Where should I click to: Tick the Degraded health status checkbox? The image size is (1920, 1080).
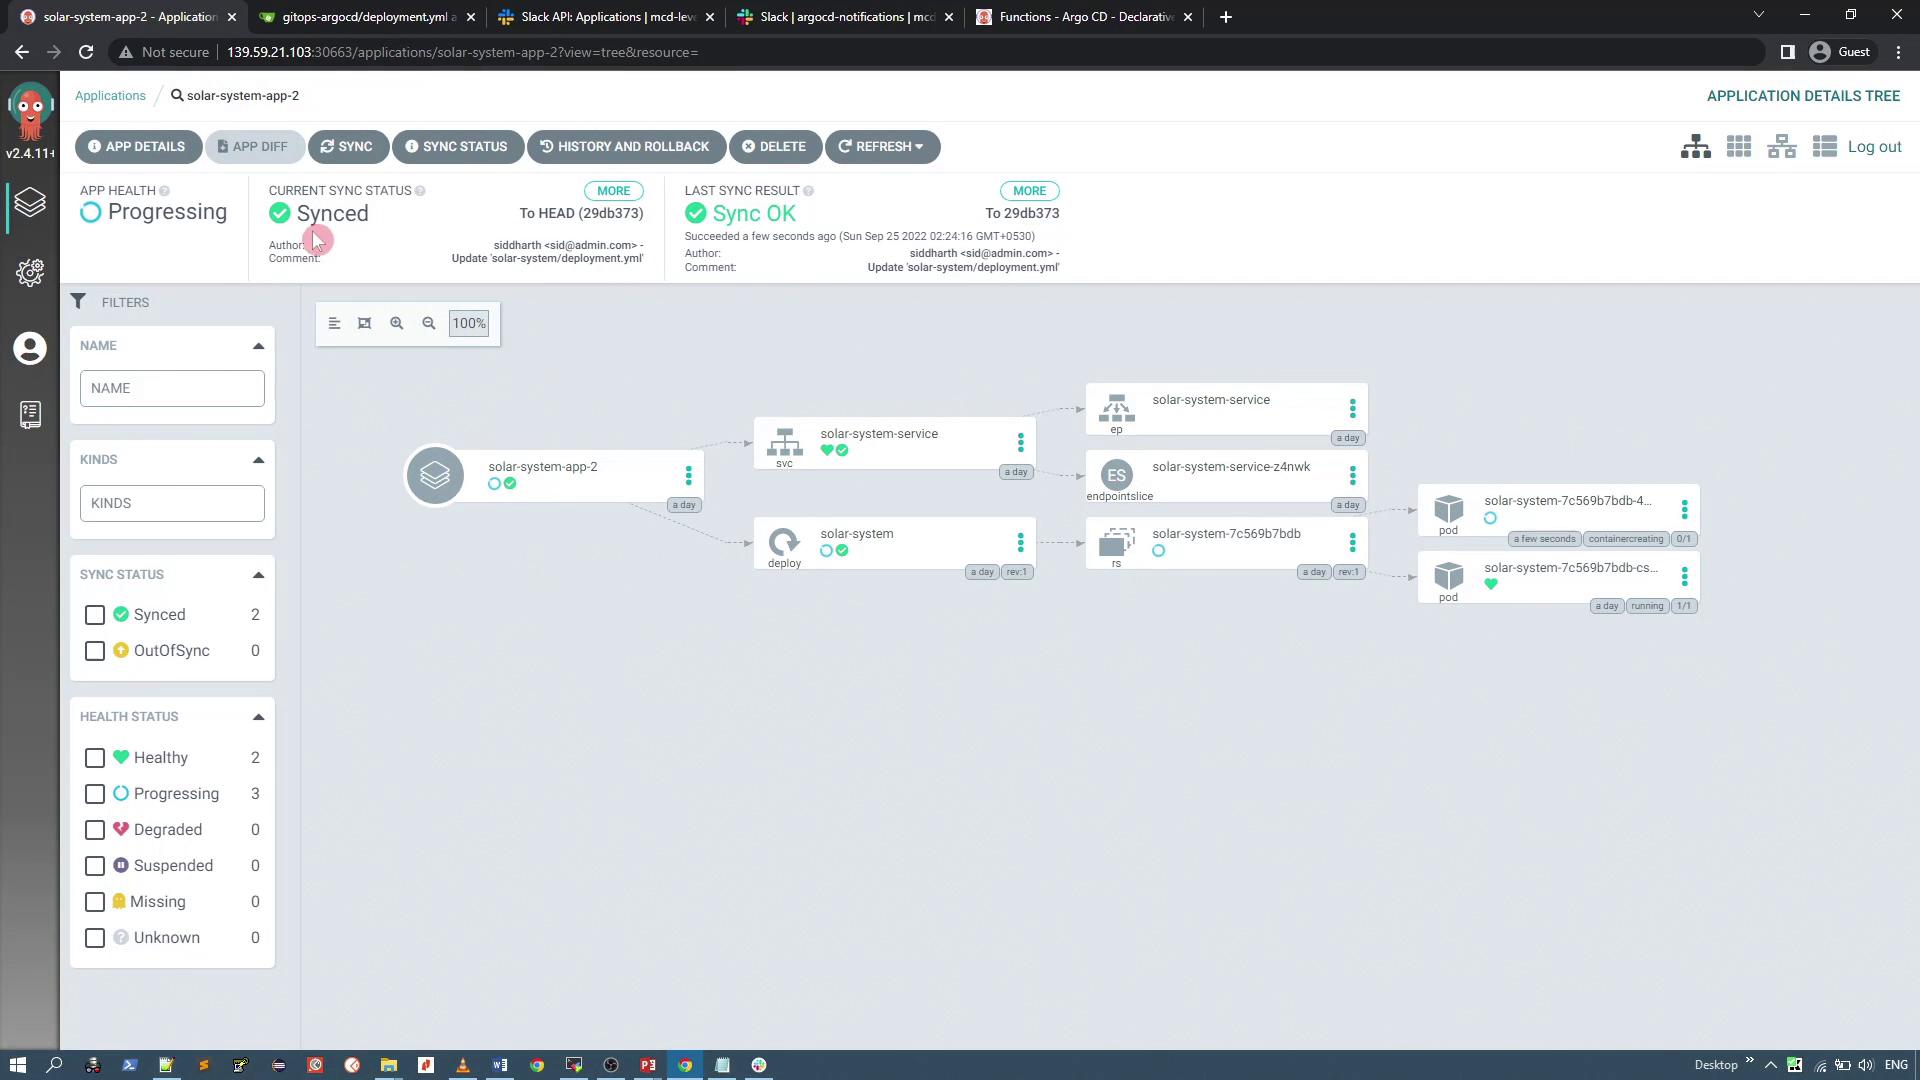(x=95, y=830)
